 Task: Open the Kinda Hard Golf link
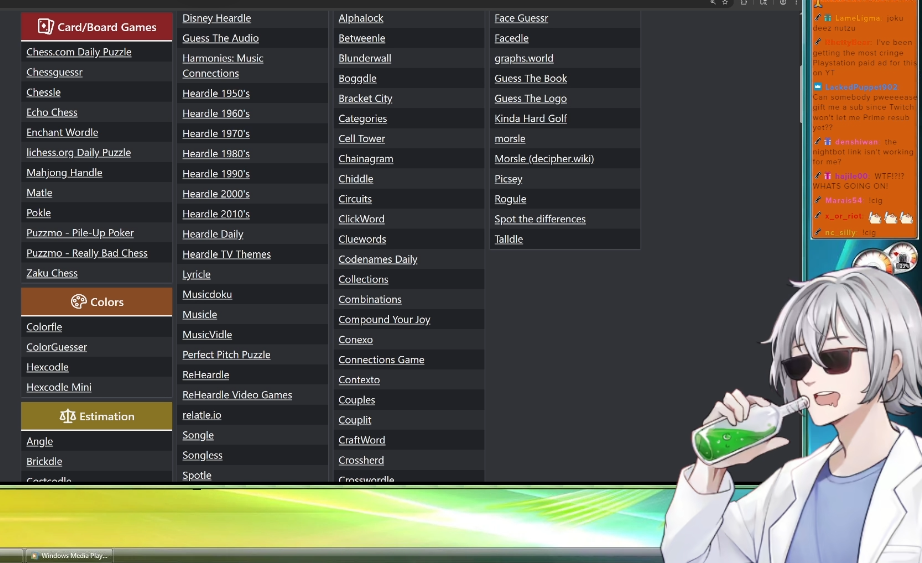(530, 119)
